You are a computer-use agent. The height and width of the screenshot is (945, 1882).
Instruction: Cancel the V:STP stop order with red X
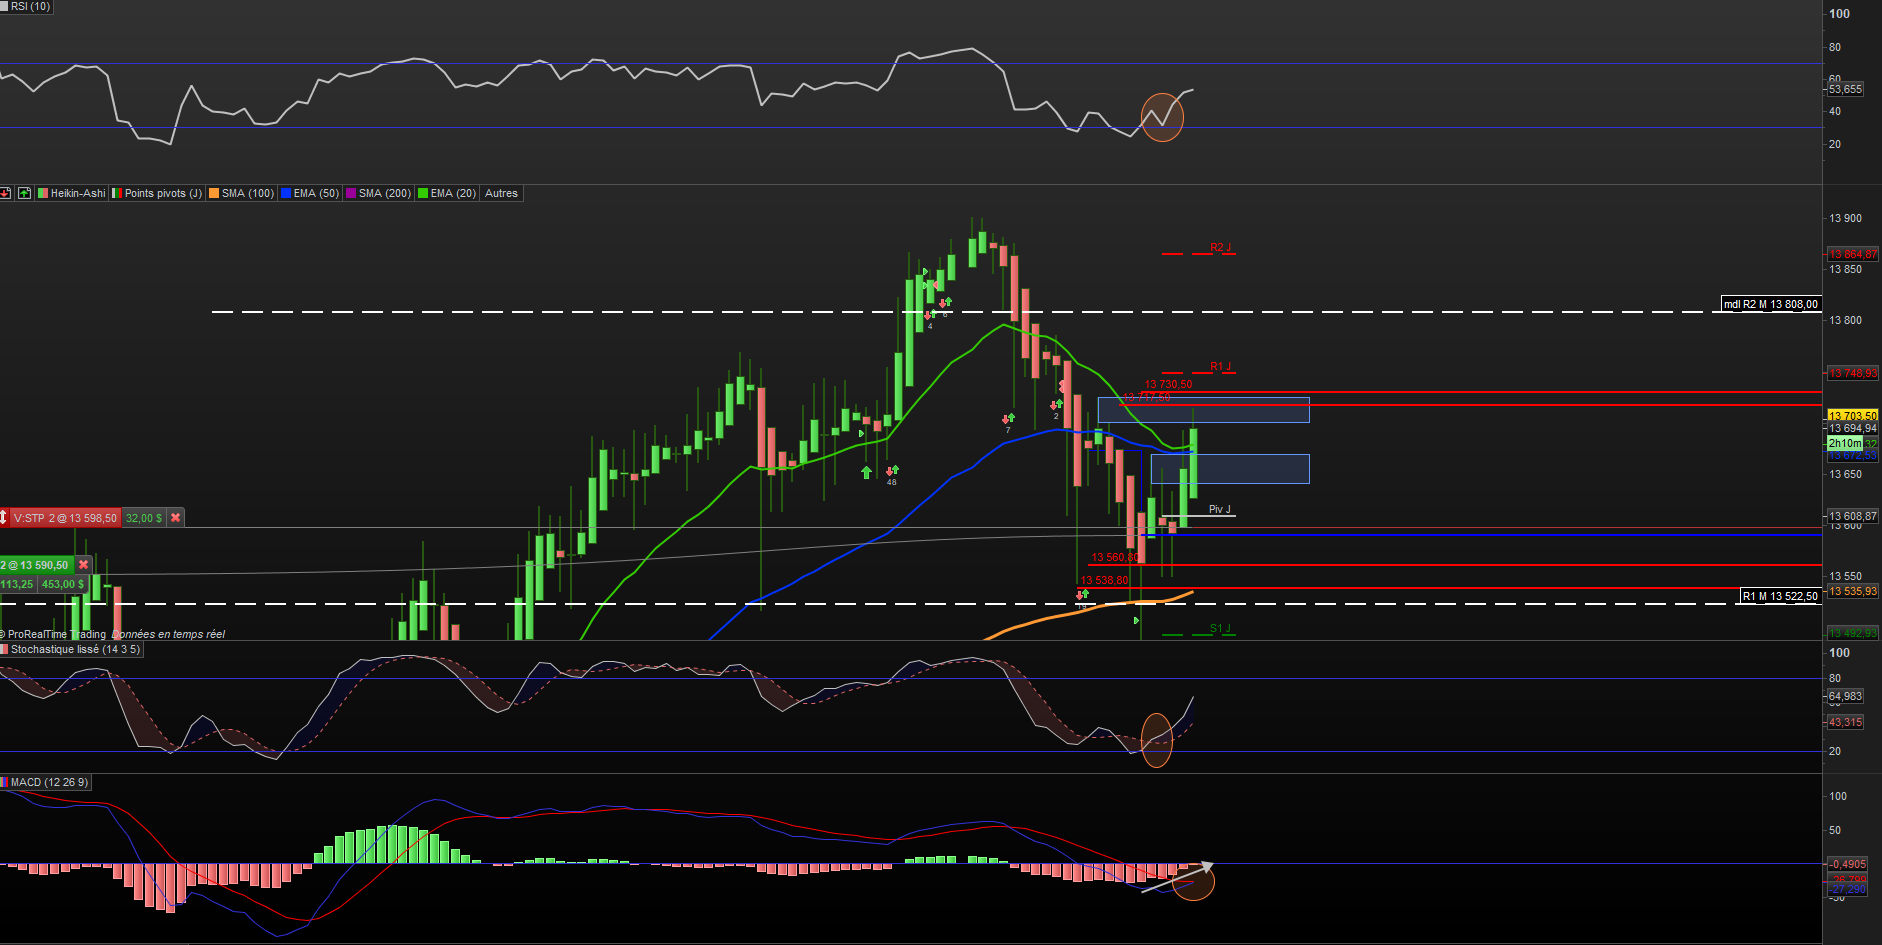click(176, 518)
